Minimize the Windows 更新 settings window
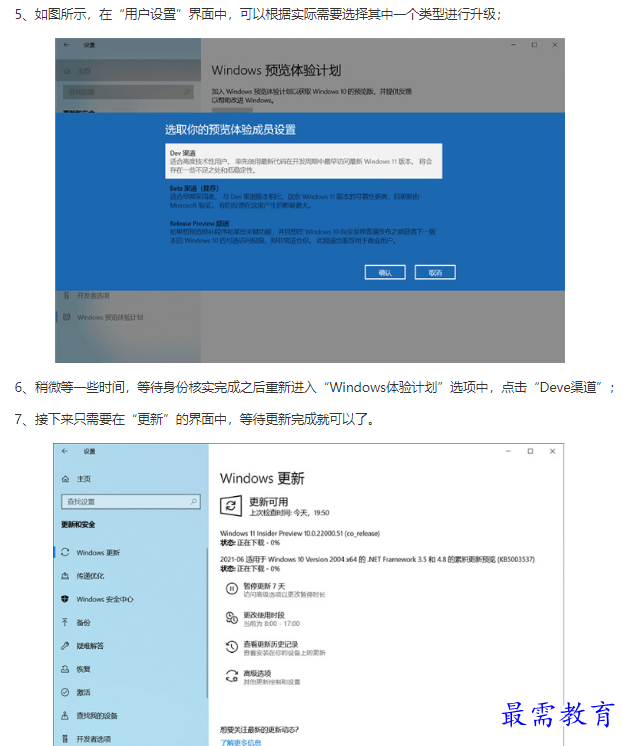This screenshot has width=623, height=746. pos(508,451)
